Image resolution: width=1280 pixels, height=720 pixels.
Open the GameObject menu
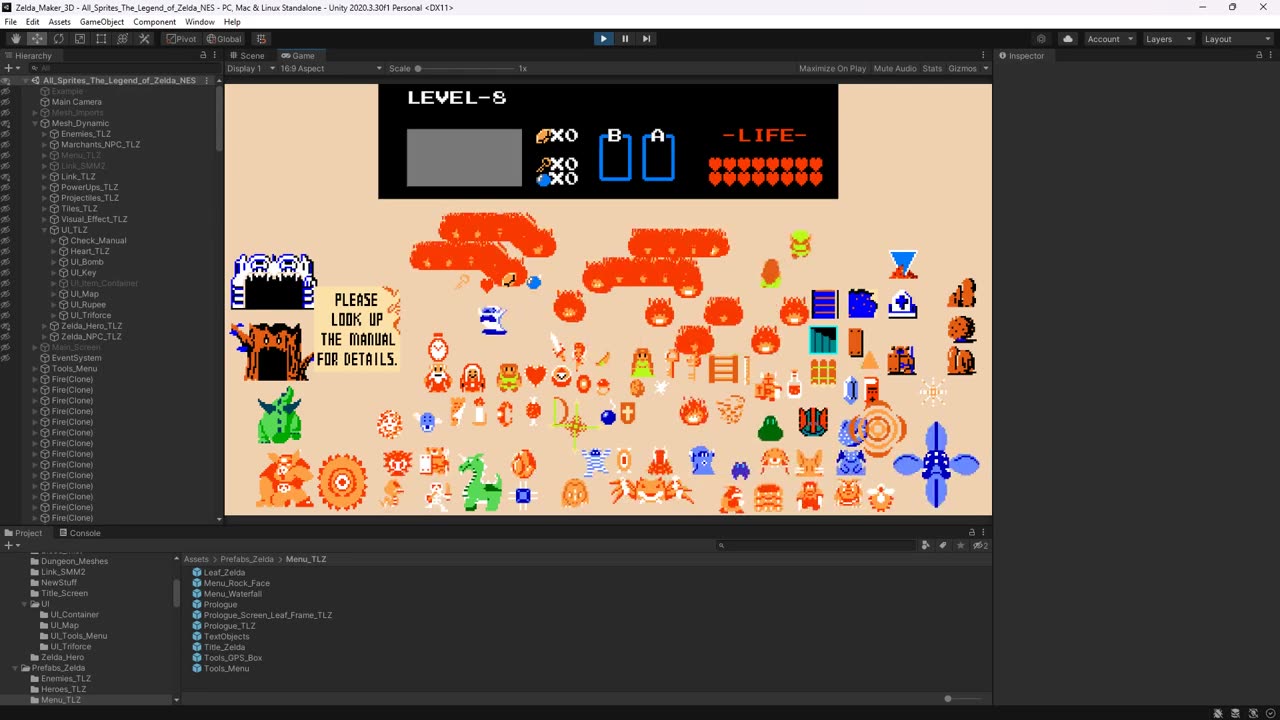tap(102, 22)
